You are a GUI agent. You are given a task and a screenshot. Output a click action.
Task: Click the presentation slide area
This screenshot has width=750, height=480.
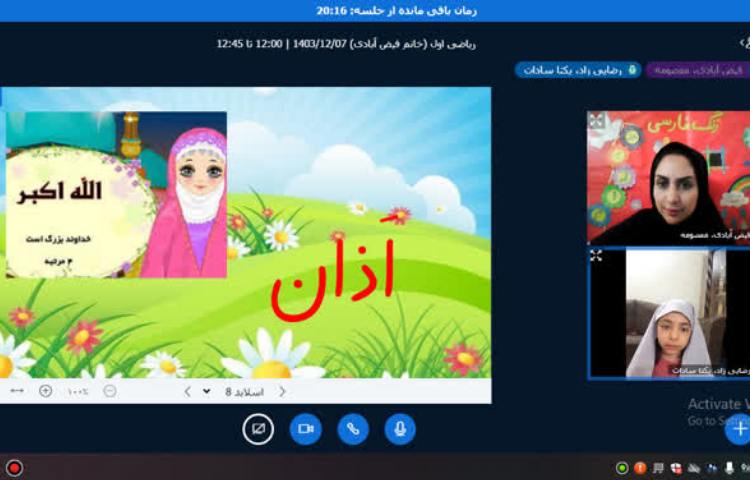click(245, 230)
